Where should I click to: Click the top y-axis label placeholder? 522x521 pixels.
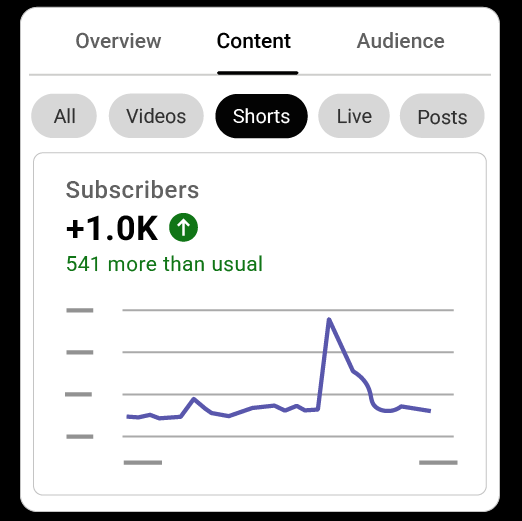pos(80,310)
